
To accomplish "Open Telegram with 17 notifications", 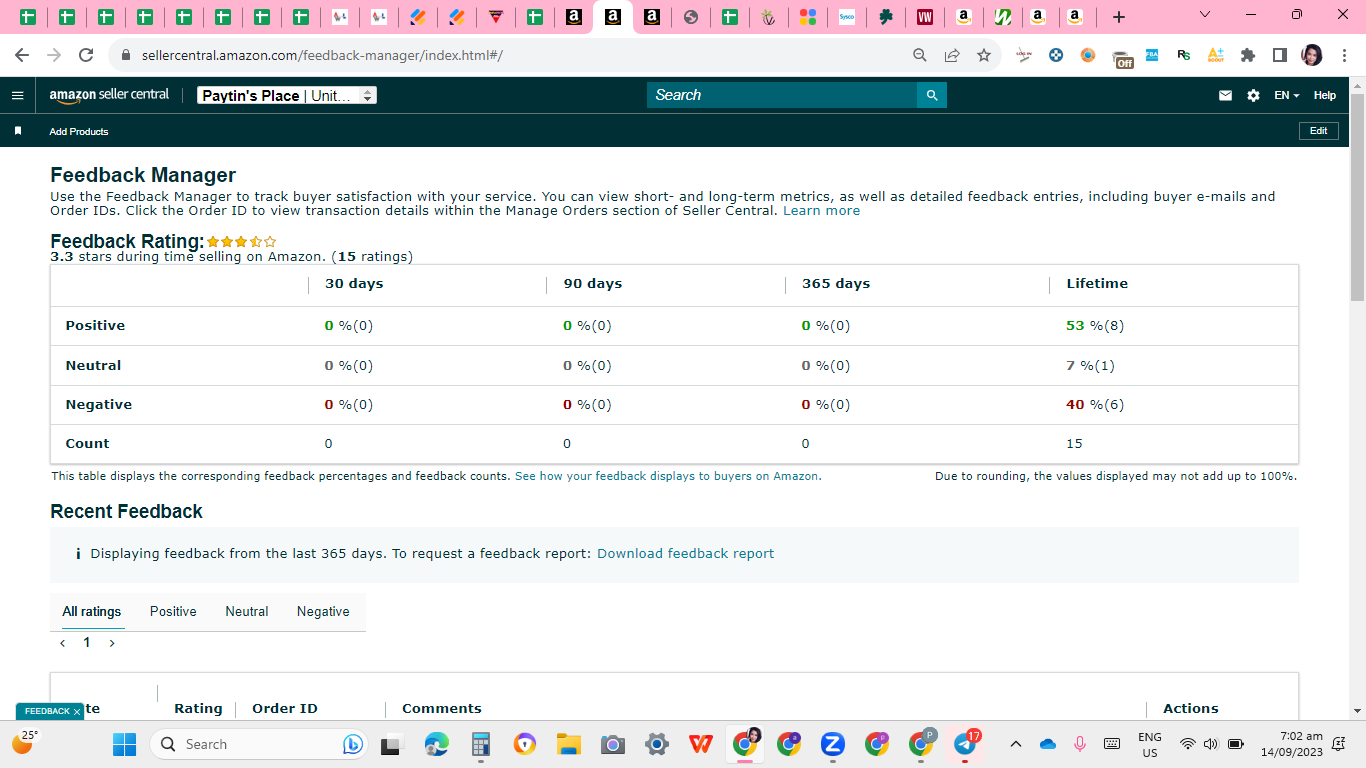I will (x=965, y=744).
